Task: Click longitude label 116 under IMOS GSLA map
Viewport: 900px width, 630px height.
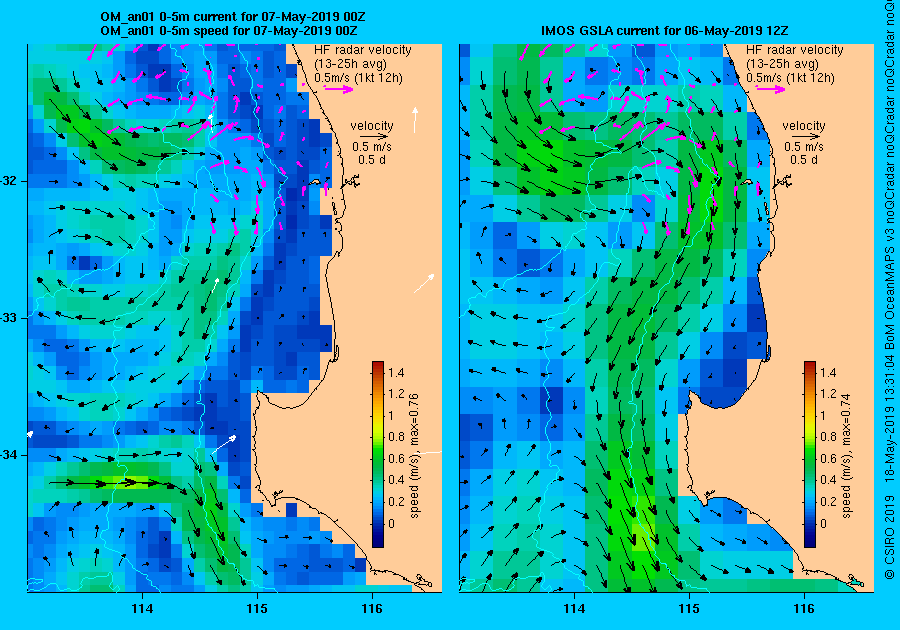Action: pyautogui.click(x=804, y=609)
